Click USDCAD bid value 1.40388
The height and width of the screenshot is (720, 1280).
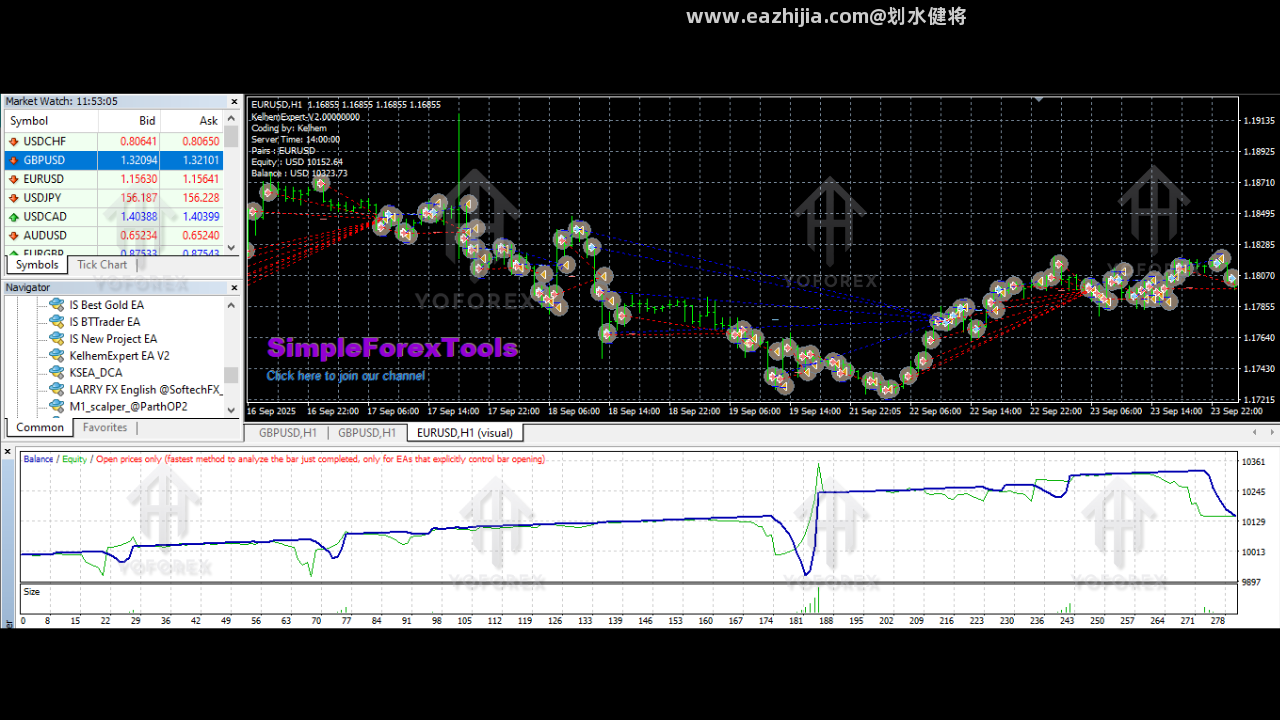pos(139,217)
